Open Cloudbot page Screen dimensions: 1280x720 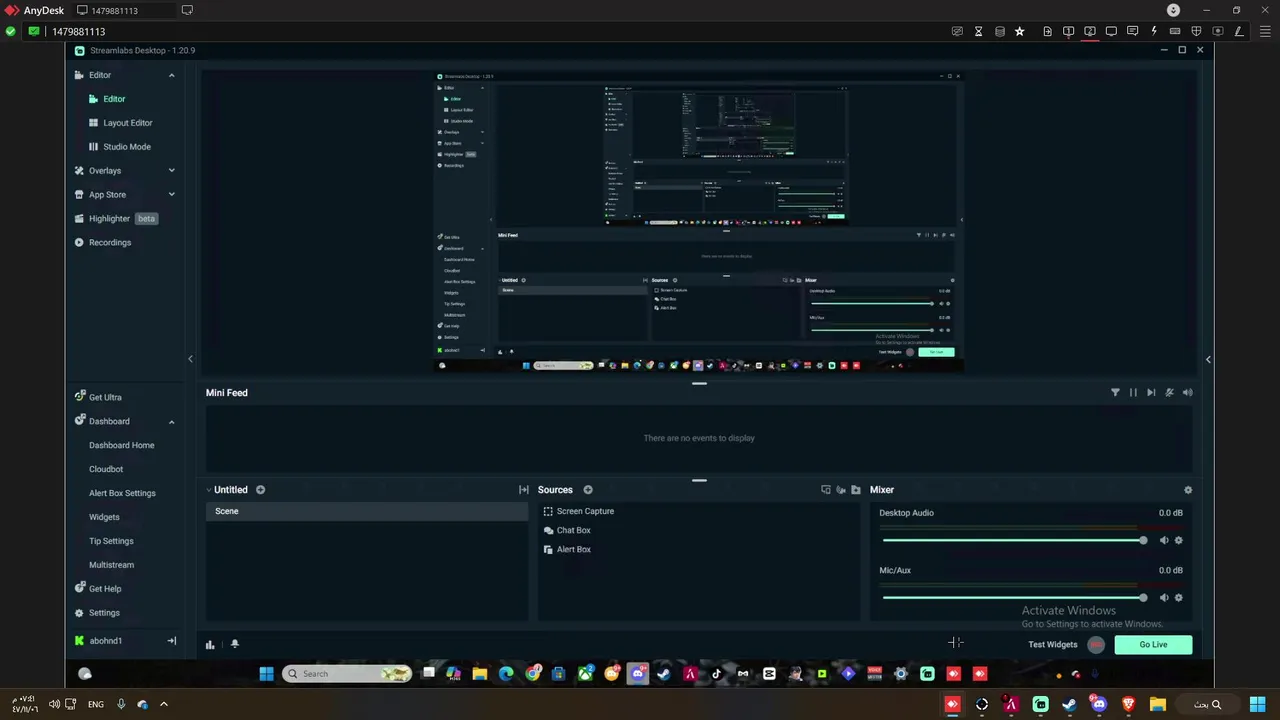point(106,469)
